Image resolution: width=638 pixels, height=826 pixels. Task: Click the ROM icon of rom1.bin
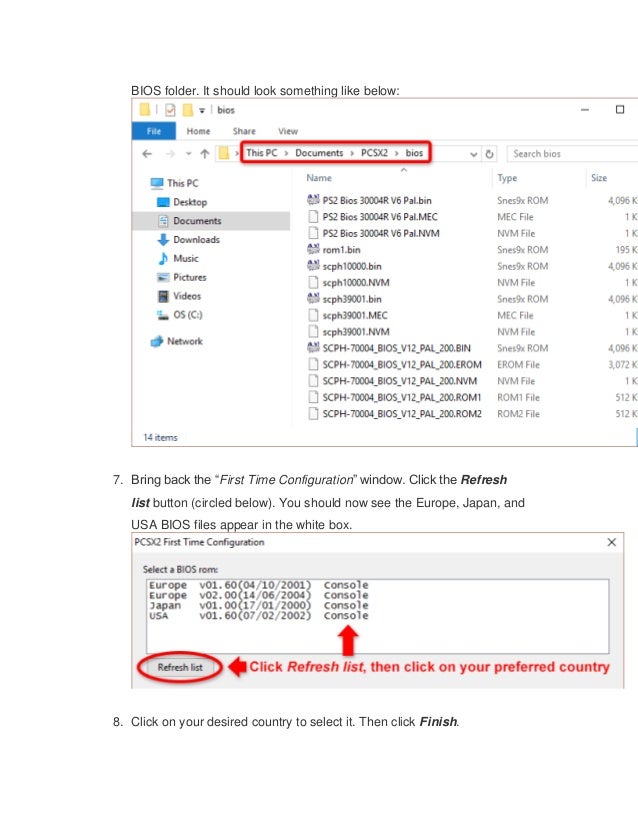point(313,249)
